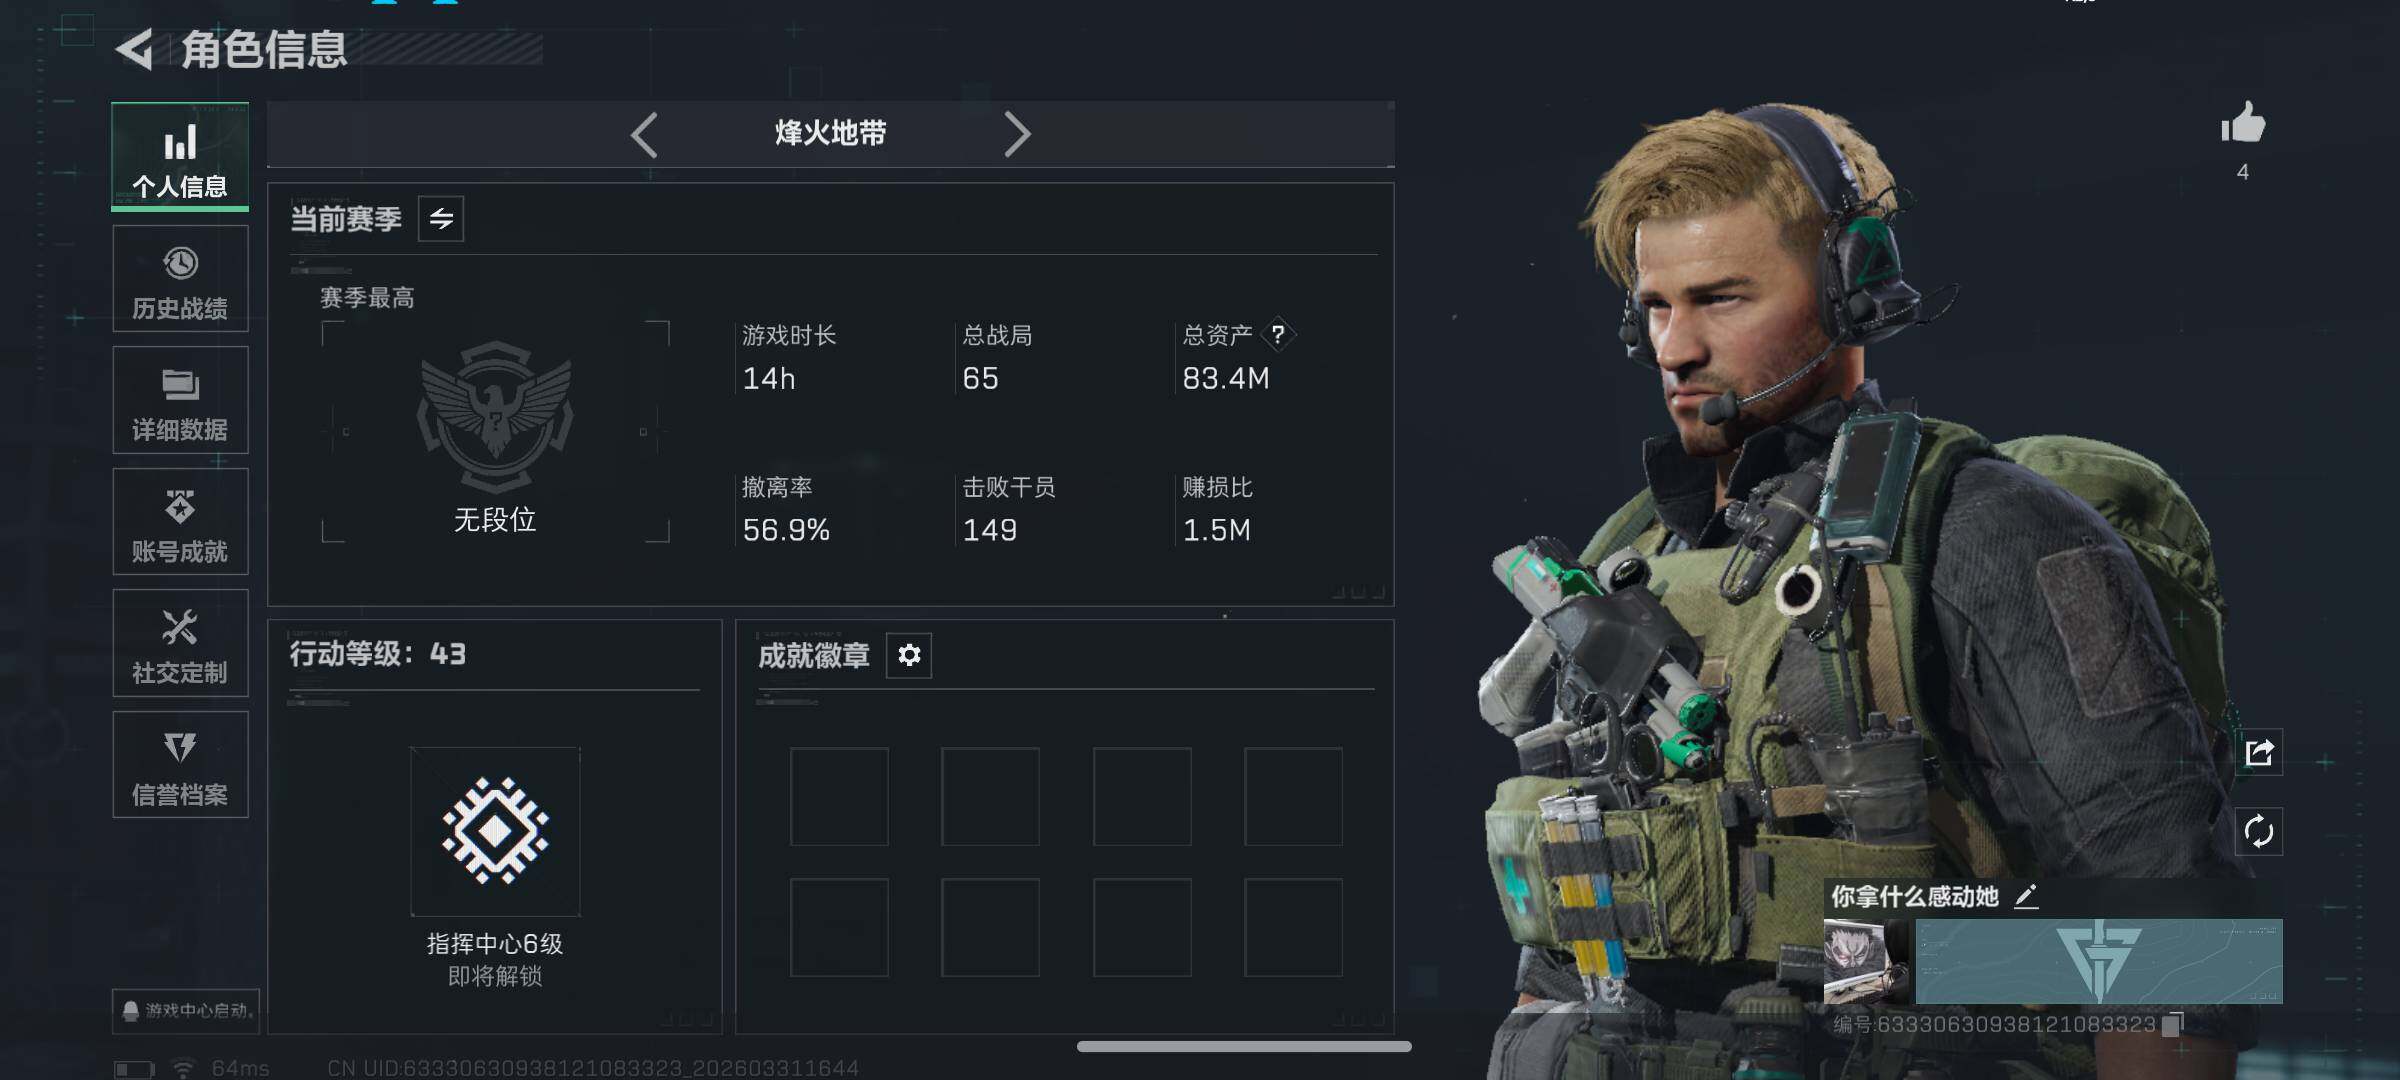The height and width of the screenshot is (1080, 2400).
Task: Share the character profile via share icon
Action: 2259,752
